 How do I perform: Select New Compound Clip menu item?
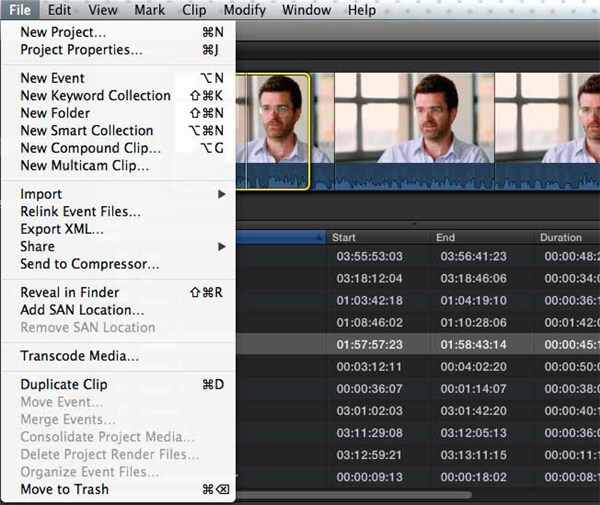87,148
